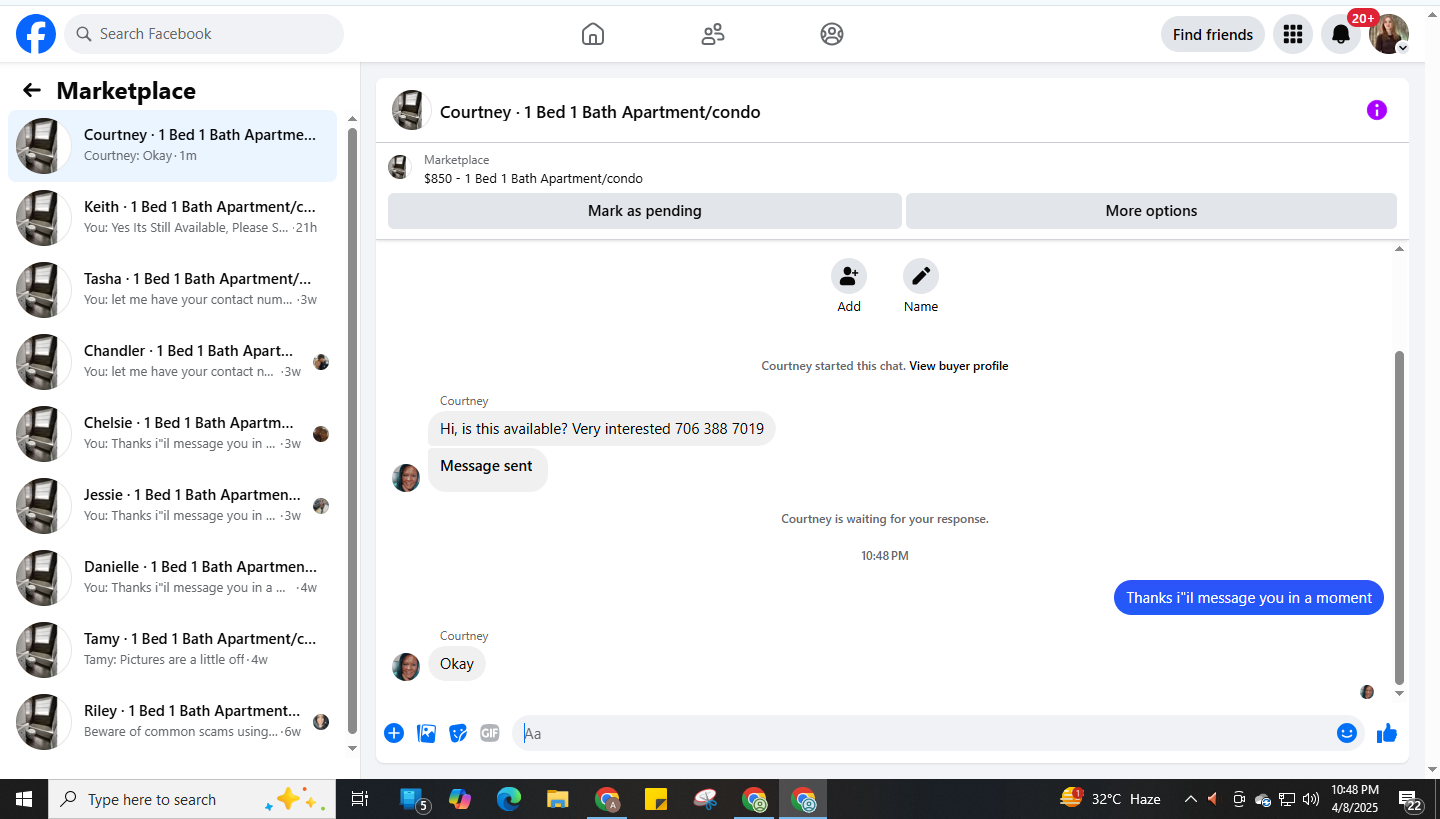Open File Explorer from taskbar

pos(558,800)
